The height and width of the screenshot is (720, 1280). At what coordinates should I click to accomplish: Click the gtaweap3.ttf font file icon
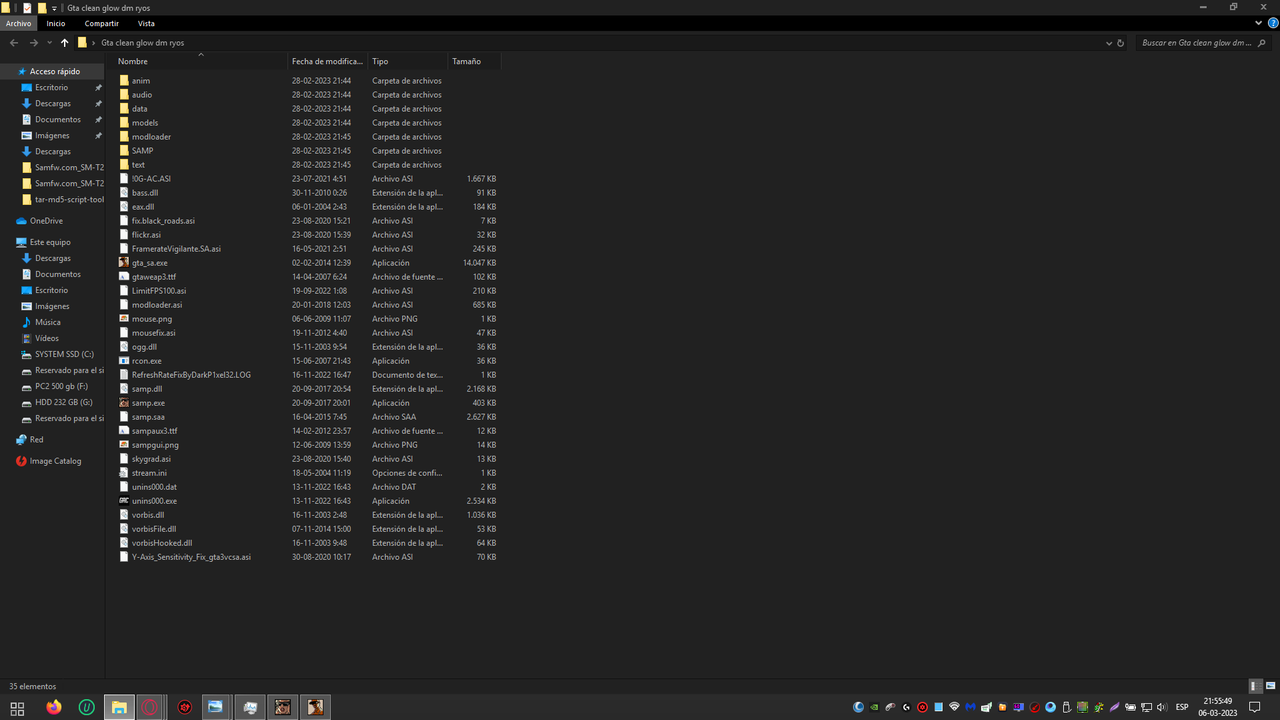124,277
